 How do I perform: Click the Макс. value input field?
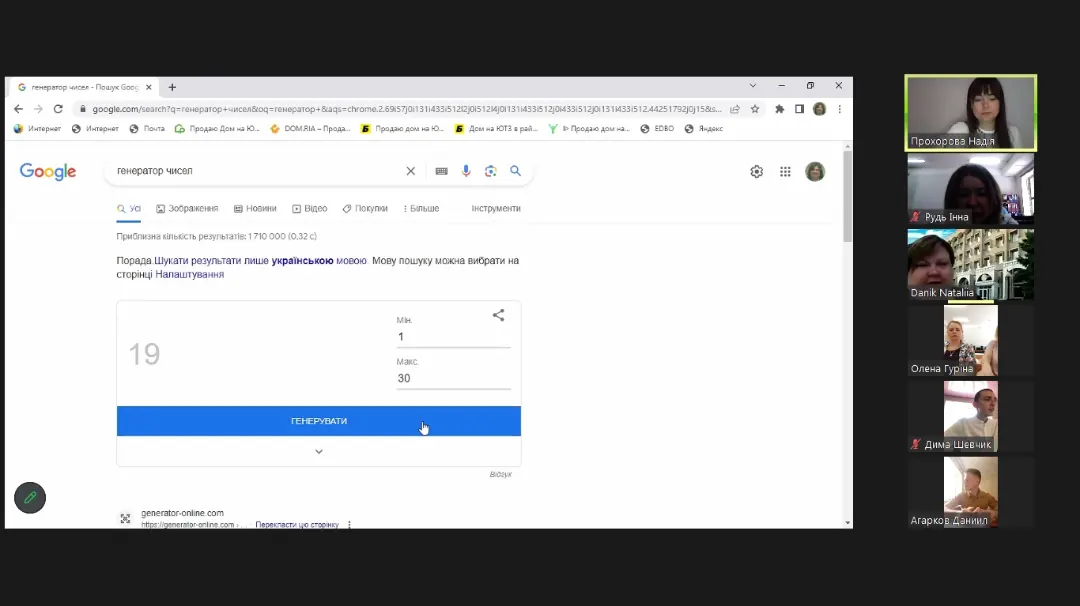pos(453,378)
